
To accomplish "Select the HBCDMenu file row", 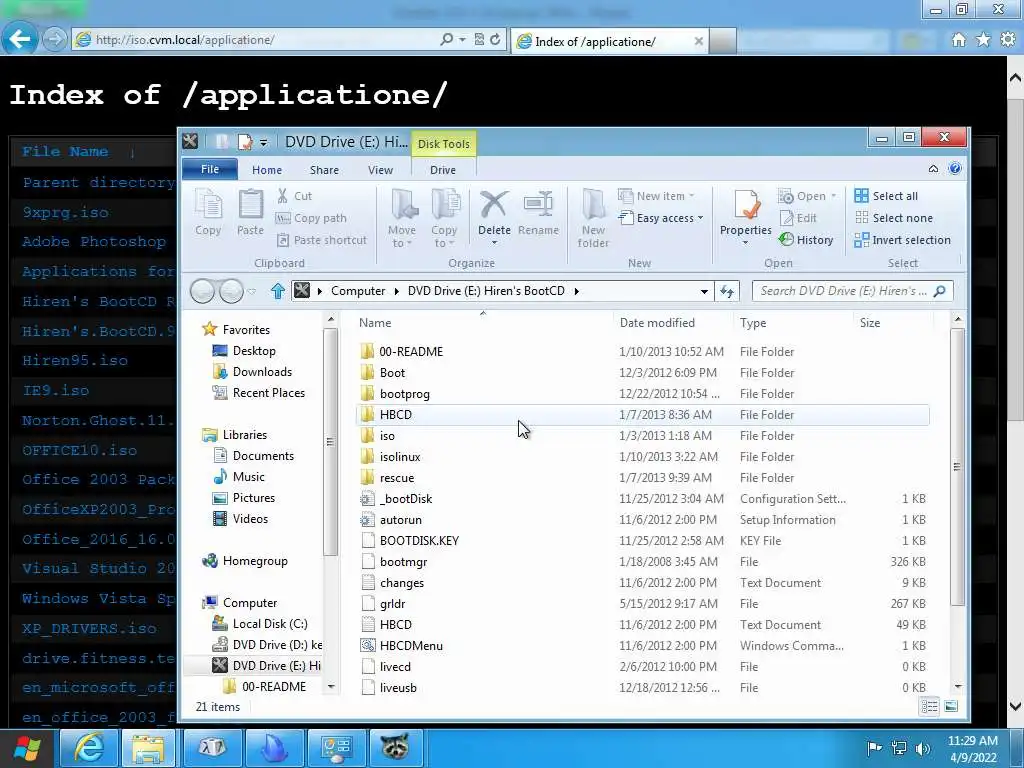I will coord(643,646).
